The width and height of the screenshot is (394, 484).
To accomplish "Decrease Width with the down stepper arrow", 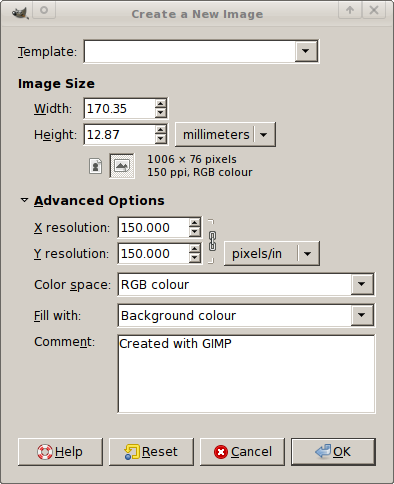I will (x=161, y=113).
